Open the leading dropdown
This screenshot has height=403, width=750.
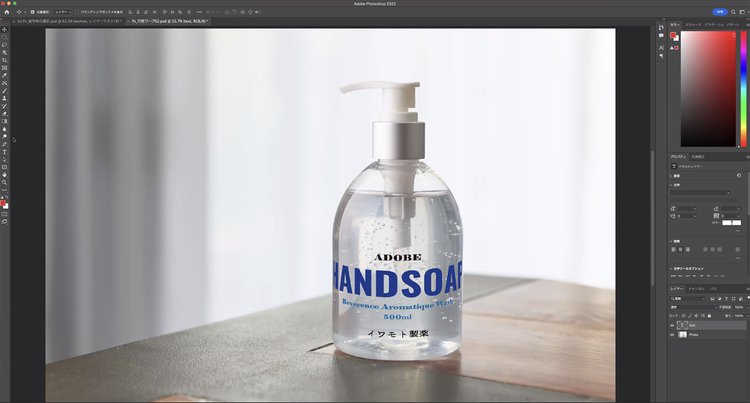[x=730, y=209]
